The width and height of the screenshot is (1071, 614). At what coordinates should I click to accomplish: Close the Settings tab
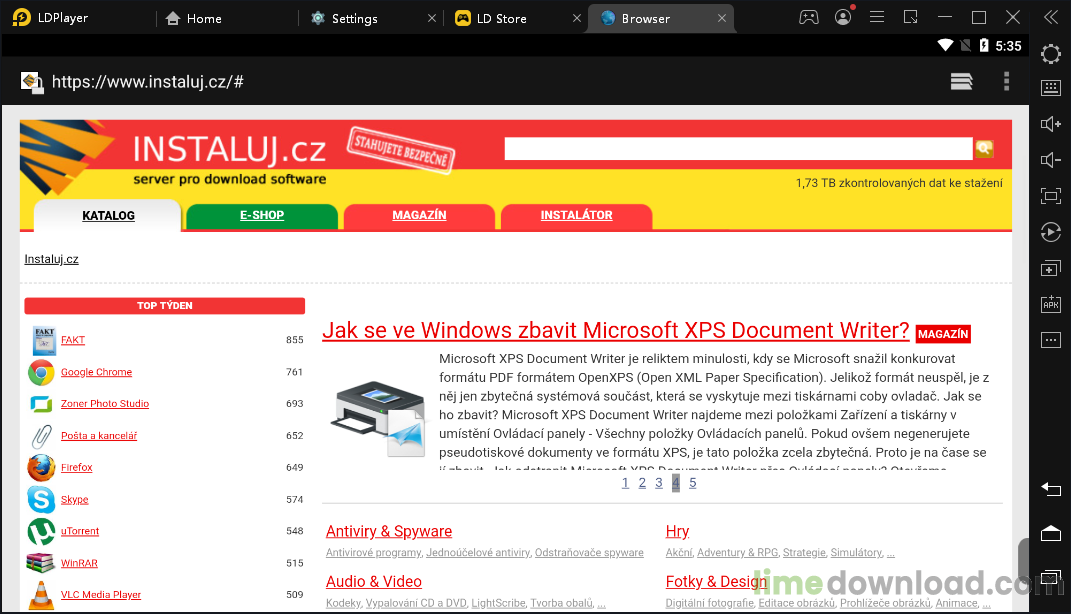coord(432,18)
